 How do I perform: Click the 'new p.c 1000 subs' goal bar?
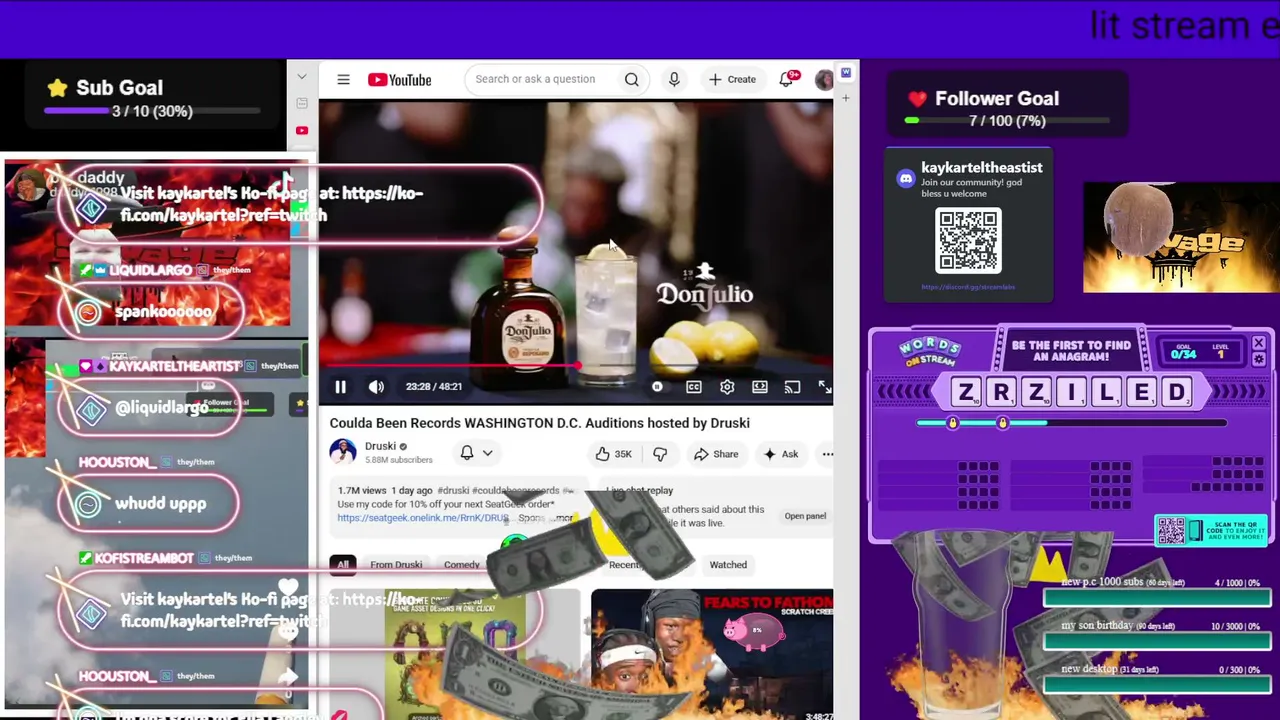(x=1157, y=598)
